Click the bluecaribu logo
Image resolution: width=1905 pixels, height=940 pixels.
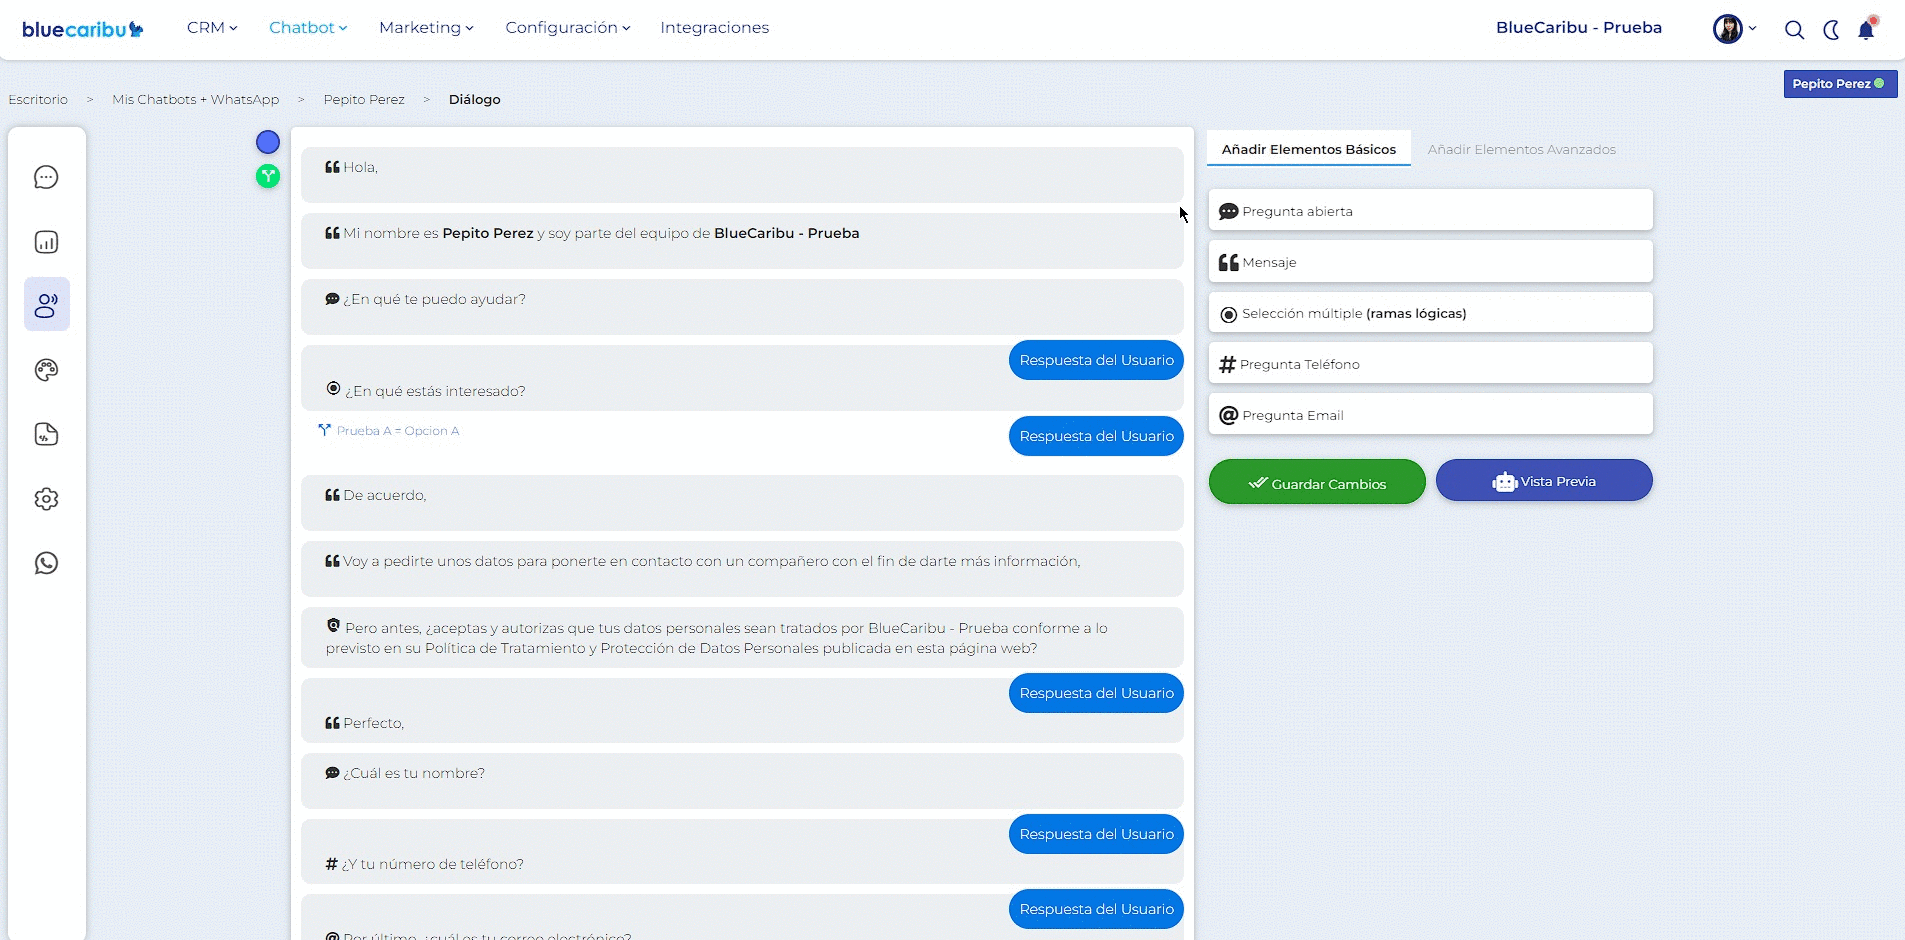pos(82,29)
